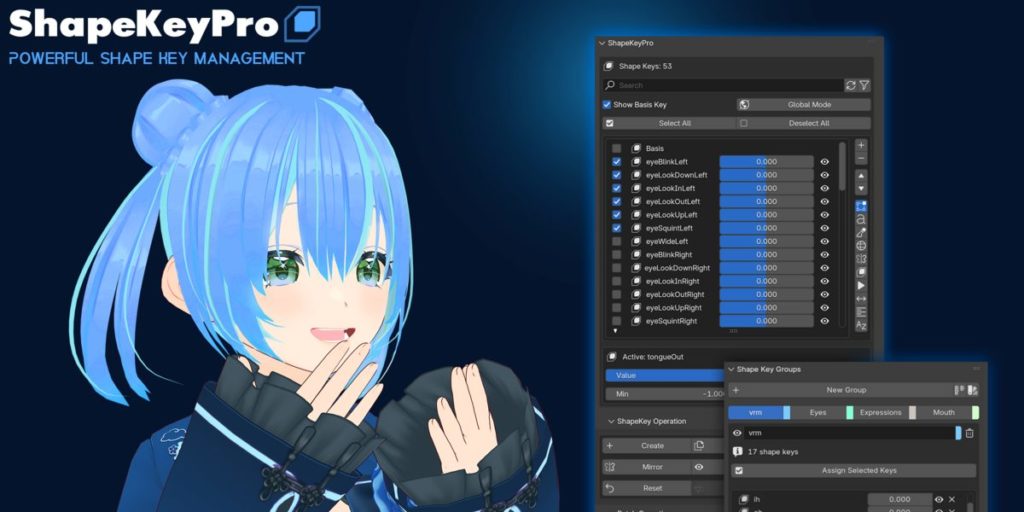Click the plus icon to add shape key
This screenshot has height=512, width=1024.
coord(861,146)
